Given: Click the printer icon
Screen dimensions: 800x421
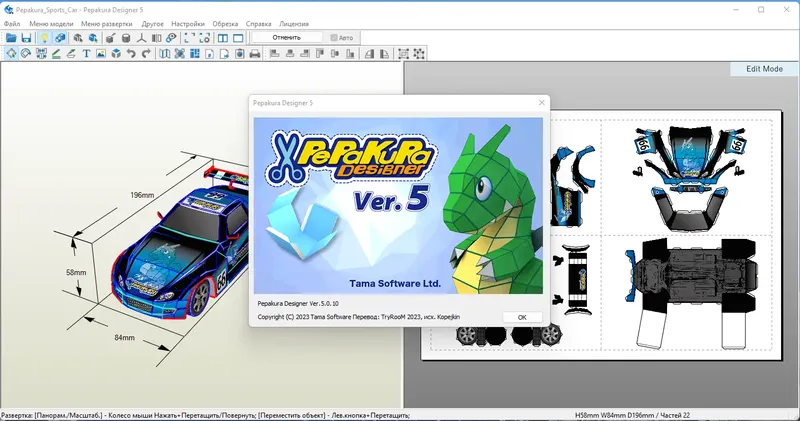Looking at the screenshot, I should (255, 54).
